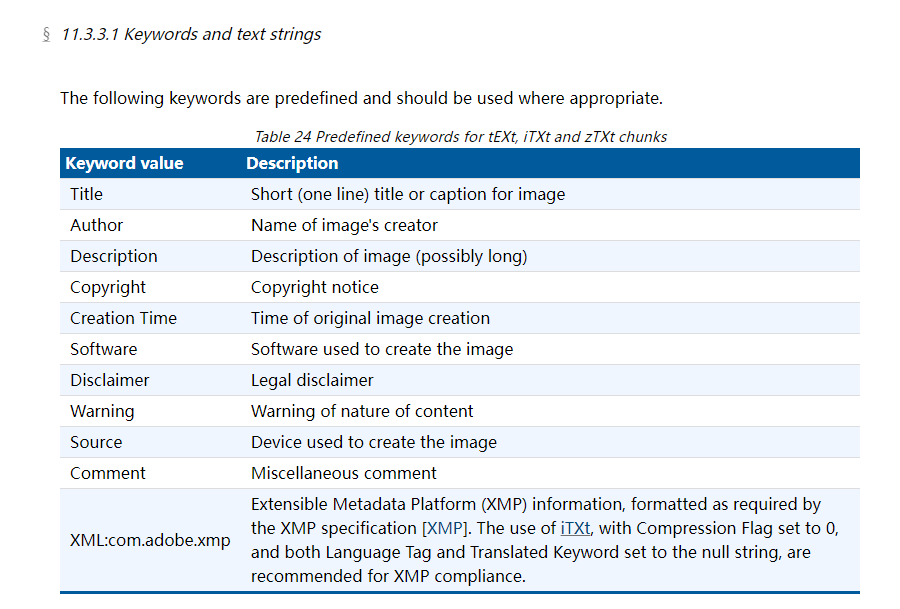Image resolution: width=900 pixels, height=609 pixels.
Task: Click the section anchor symbol beside 11.3.3.1
Action: [x=46, y=34]
